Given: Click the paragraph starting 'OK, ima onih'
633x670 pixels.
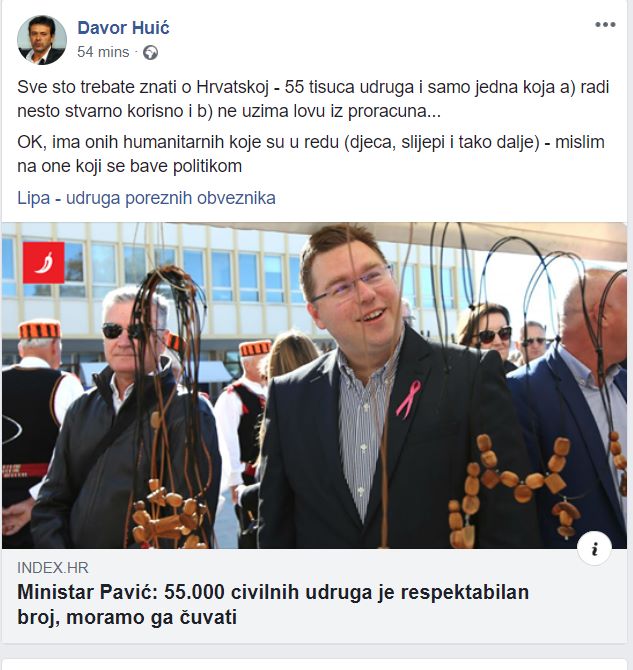Looking at the screenshot, I should (x=311, y=154).
